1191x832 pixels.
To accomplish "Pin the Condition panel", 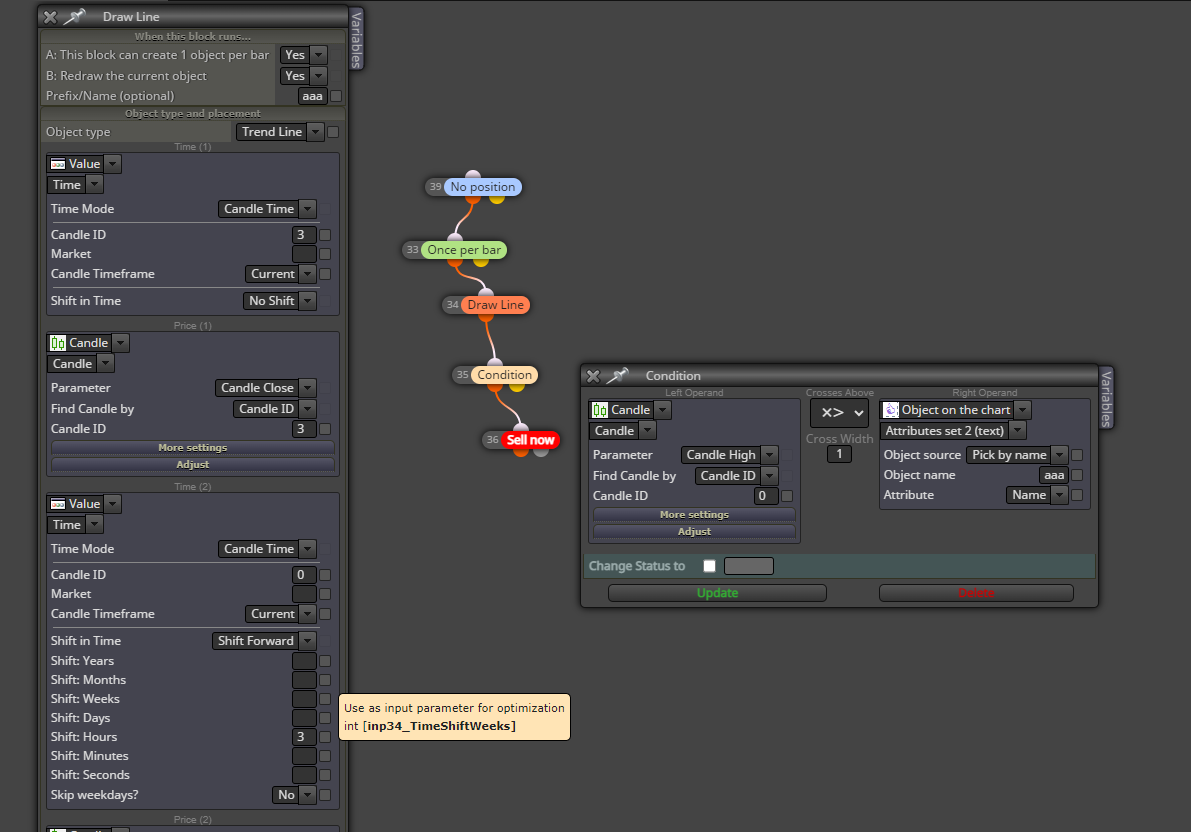I will (x=618, y=375).
